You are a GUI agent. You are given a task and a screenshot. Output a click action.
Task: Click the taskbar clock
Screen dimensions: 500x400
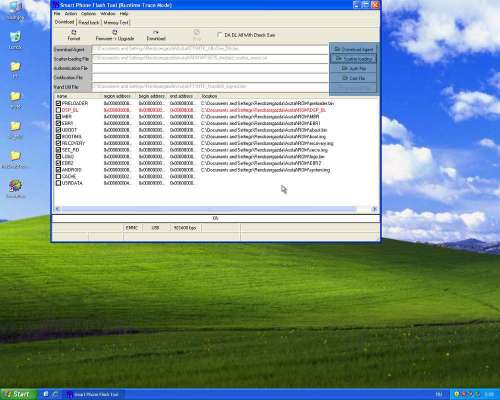tap(489, 394)
